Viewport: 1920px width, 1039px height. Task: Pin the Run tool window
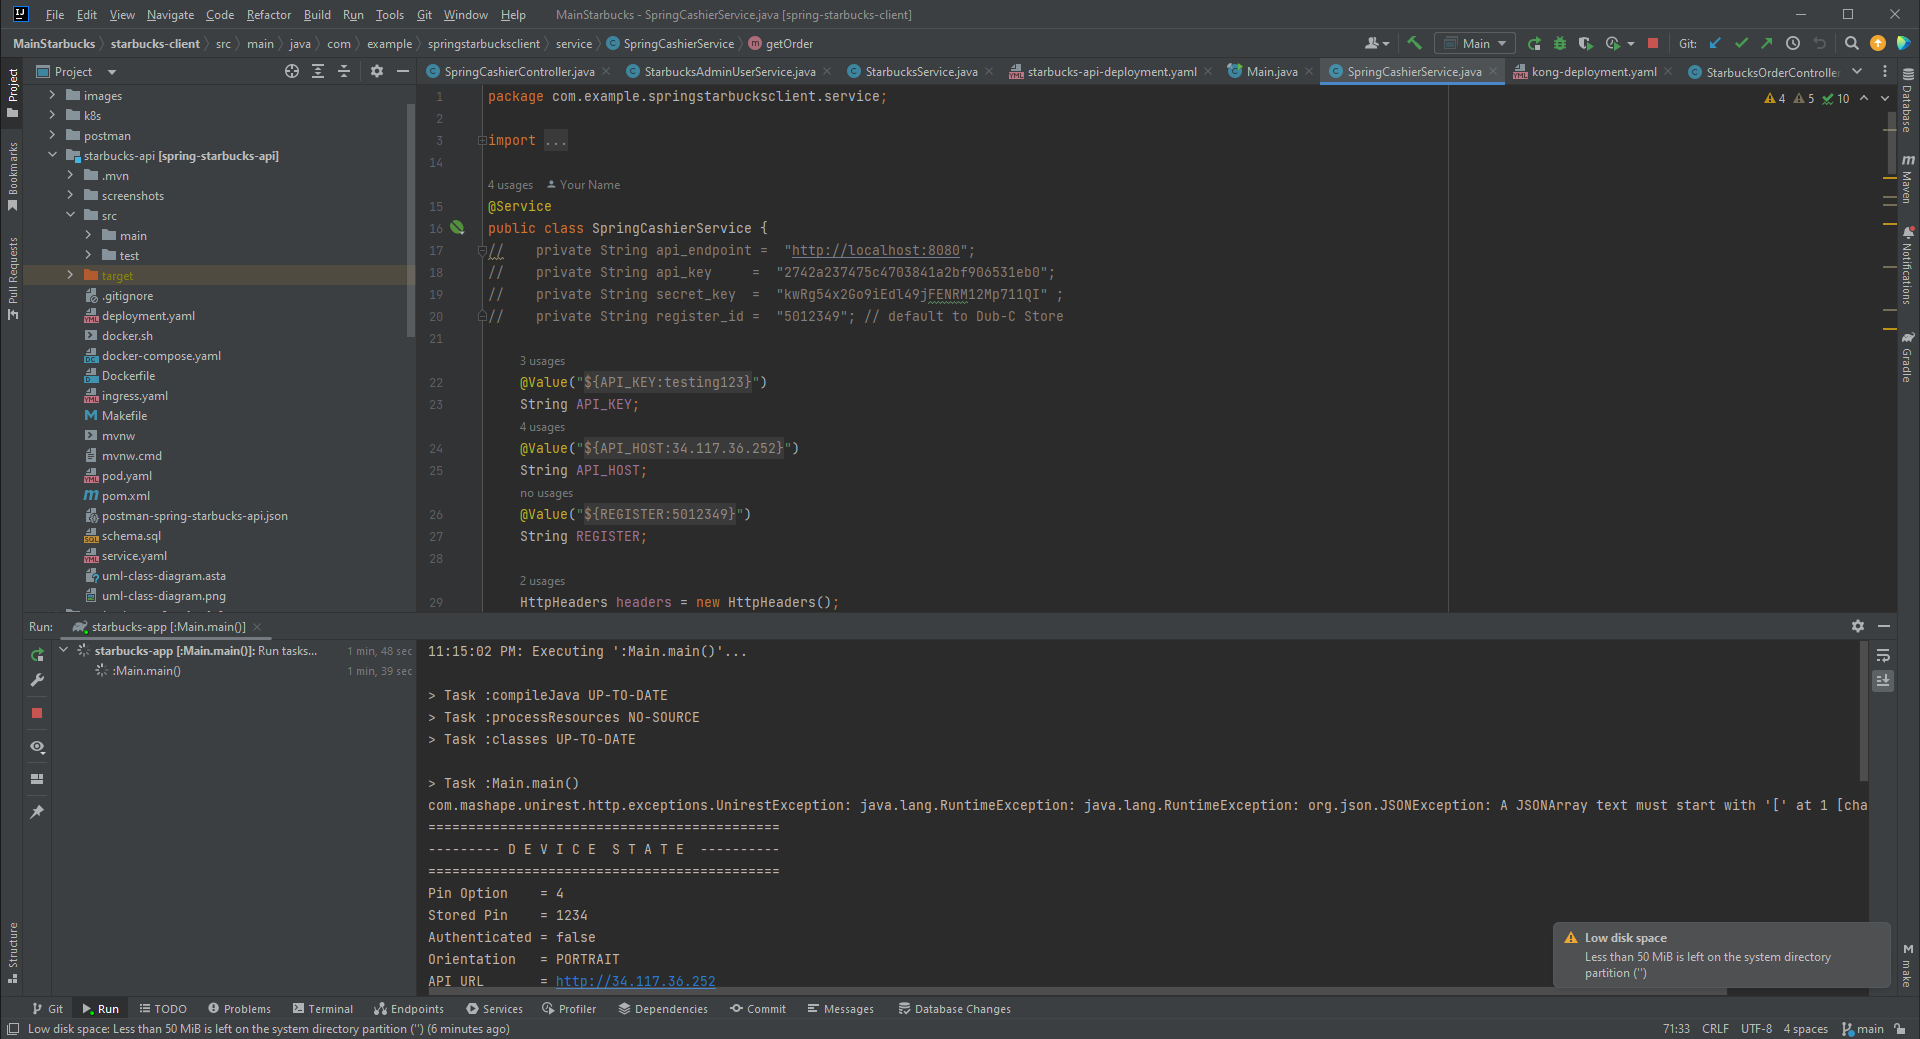[37, 812]
